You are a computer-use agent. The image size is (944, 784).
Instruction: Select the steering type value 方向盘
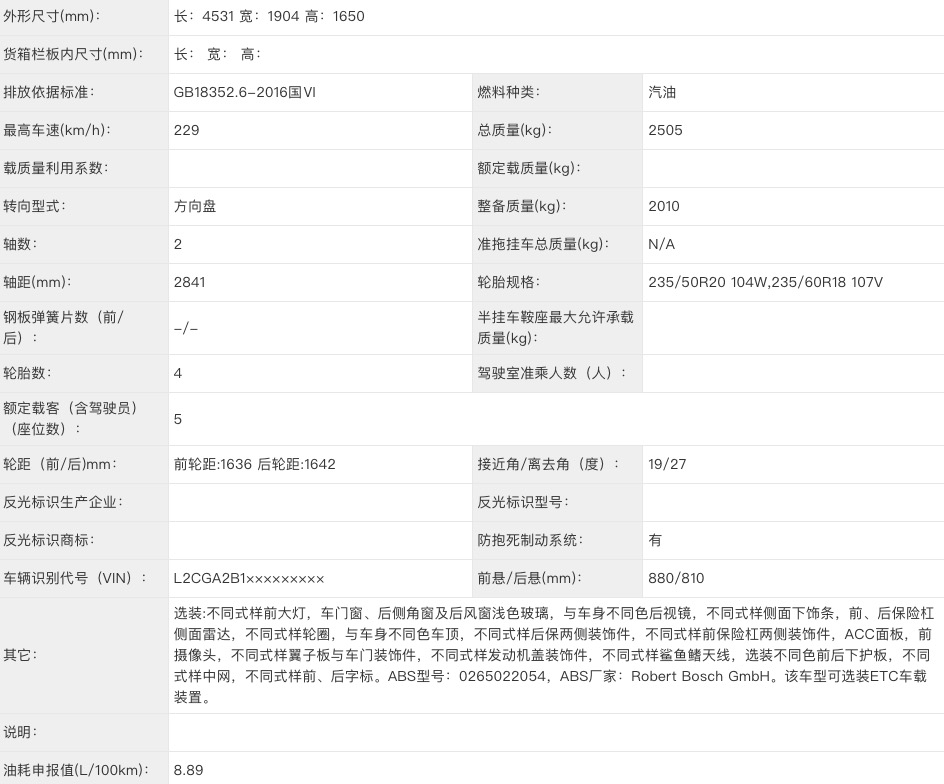[194, 206]
